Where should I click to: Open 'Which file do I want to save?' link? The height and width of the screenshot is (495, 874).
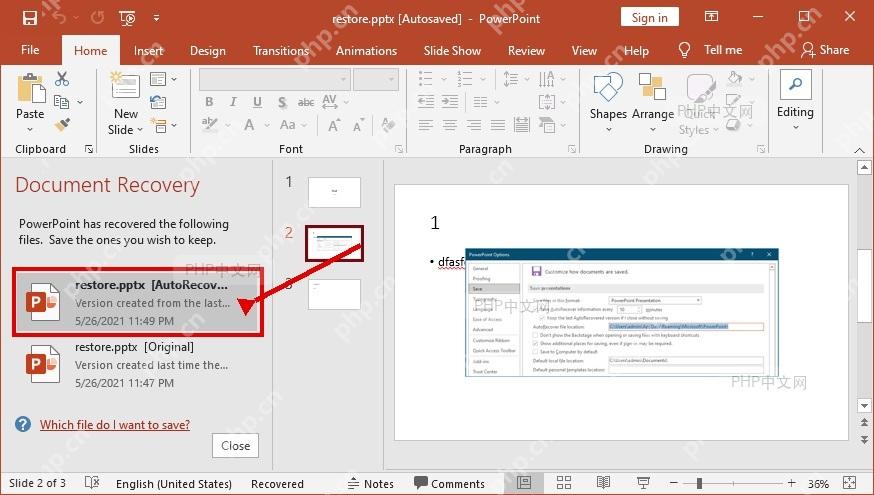pos(115,425)
